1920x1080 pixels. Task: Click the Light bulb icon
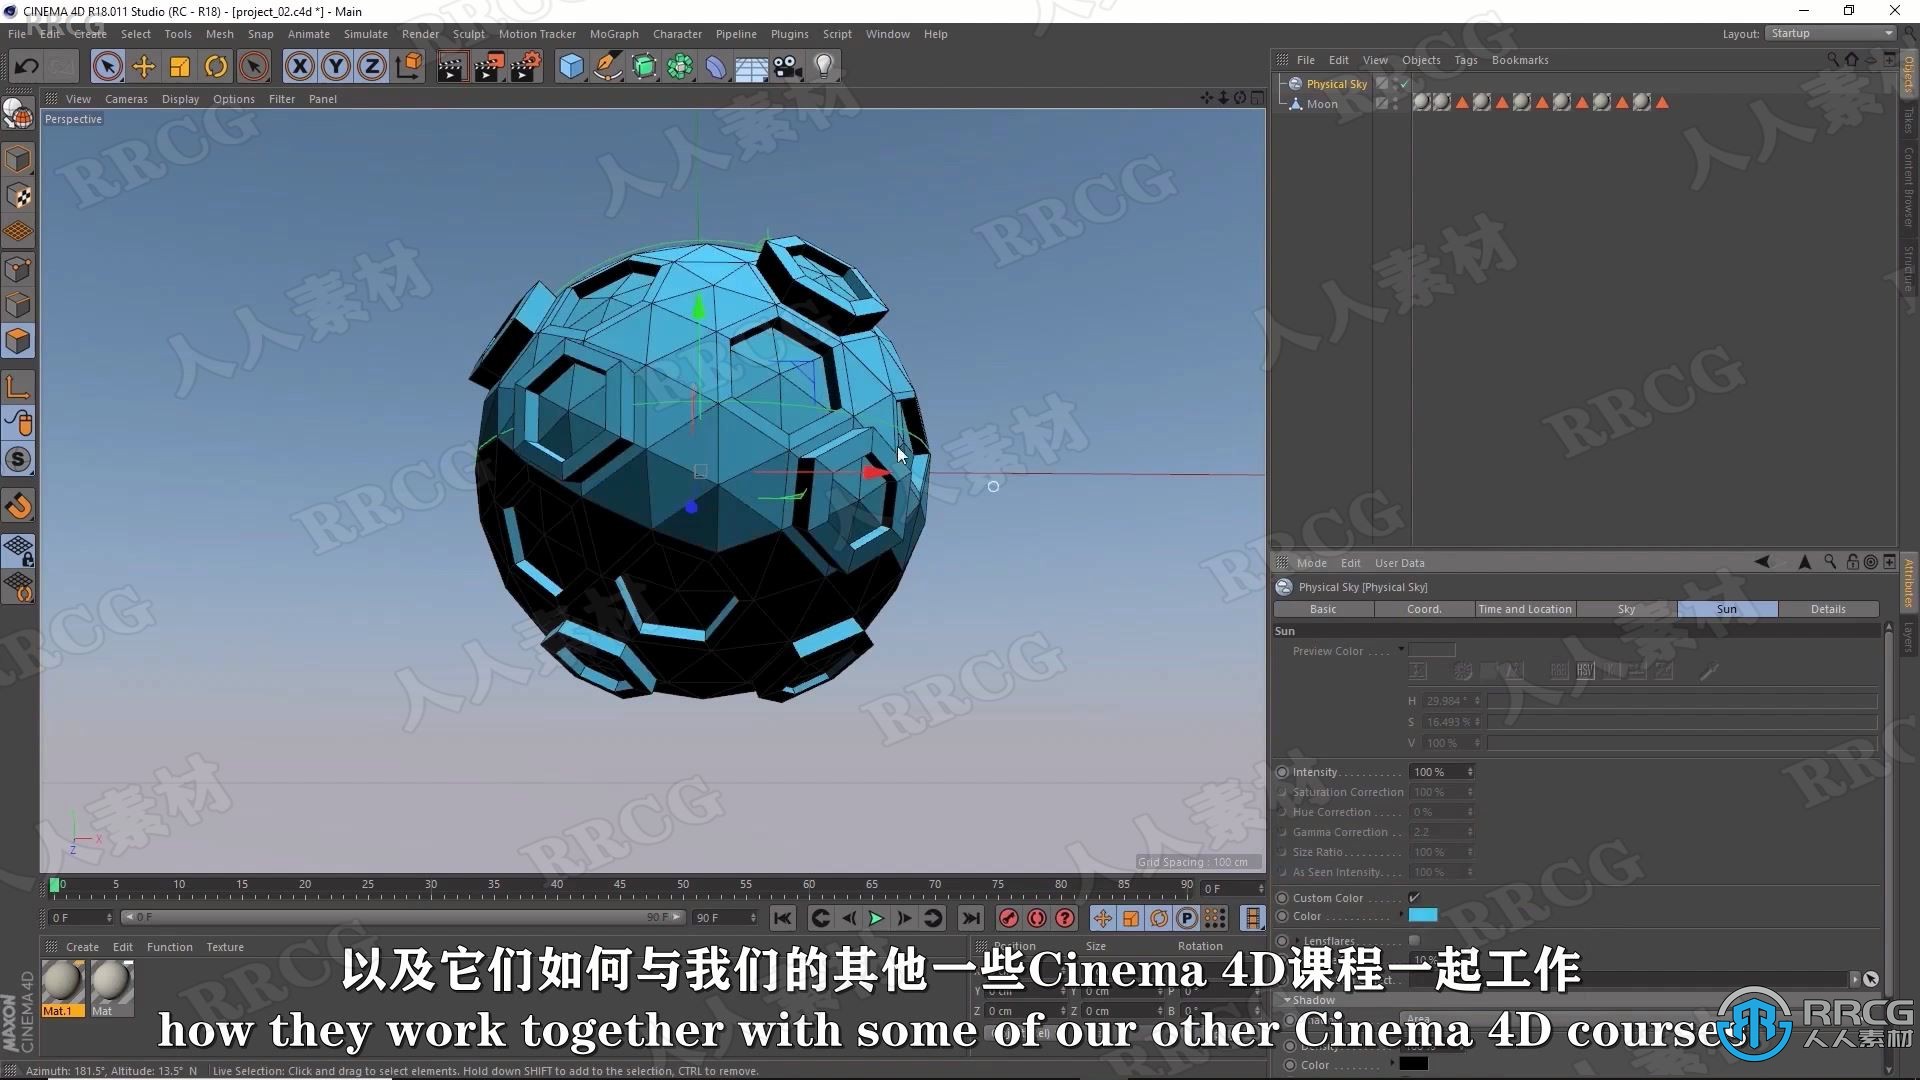[823, 67]
